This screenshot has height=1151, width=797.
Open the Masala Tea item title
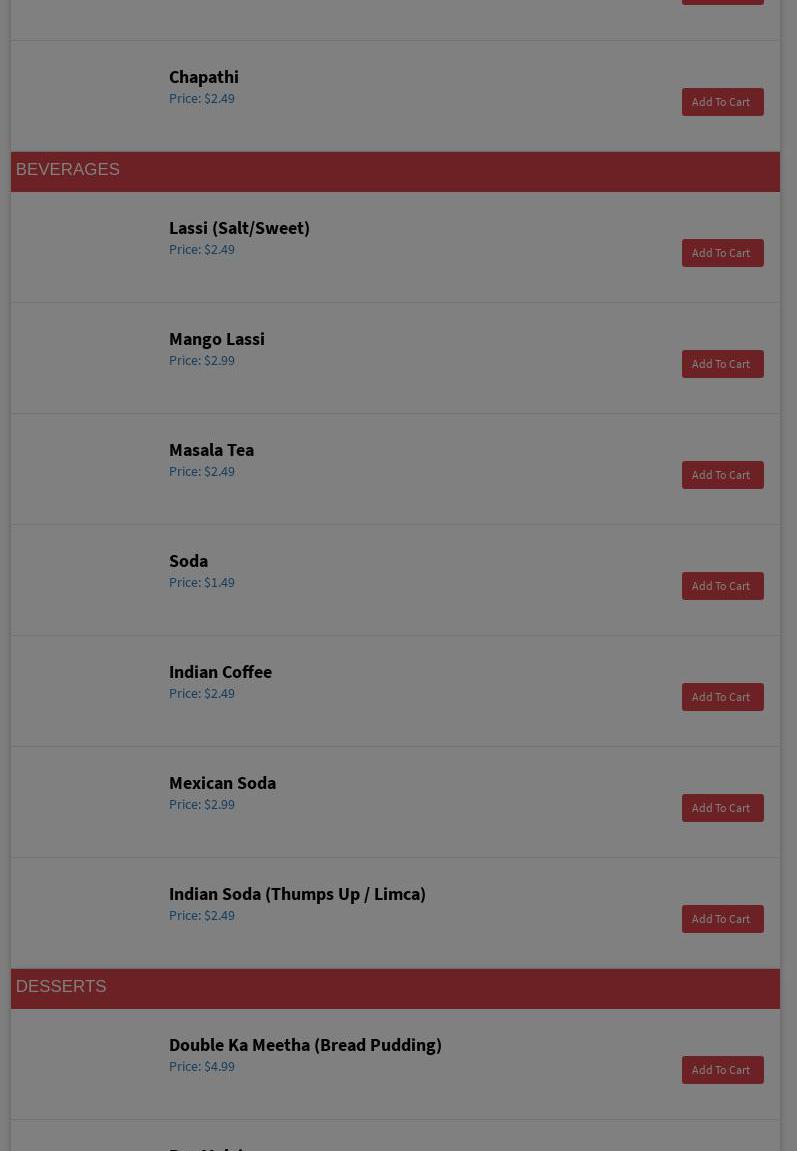[211, 450]
